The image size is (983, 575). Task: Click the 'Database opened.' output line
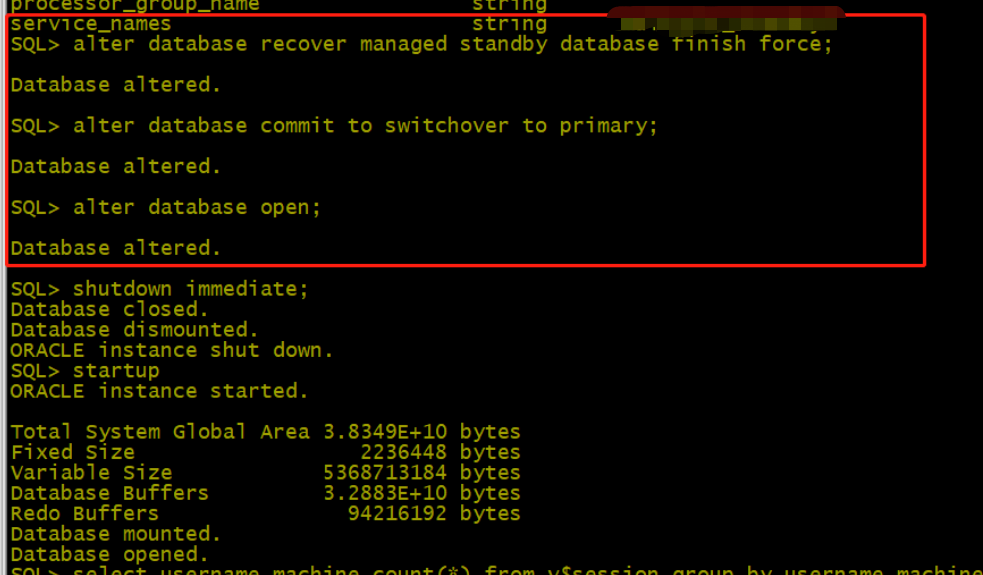pos(109,554)
